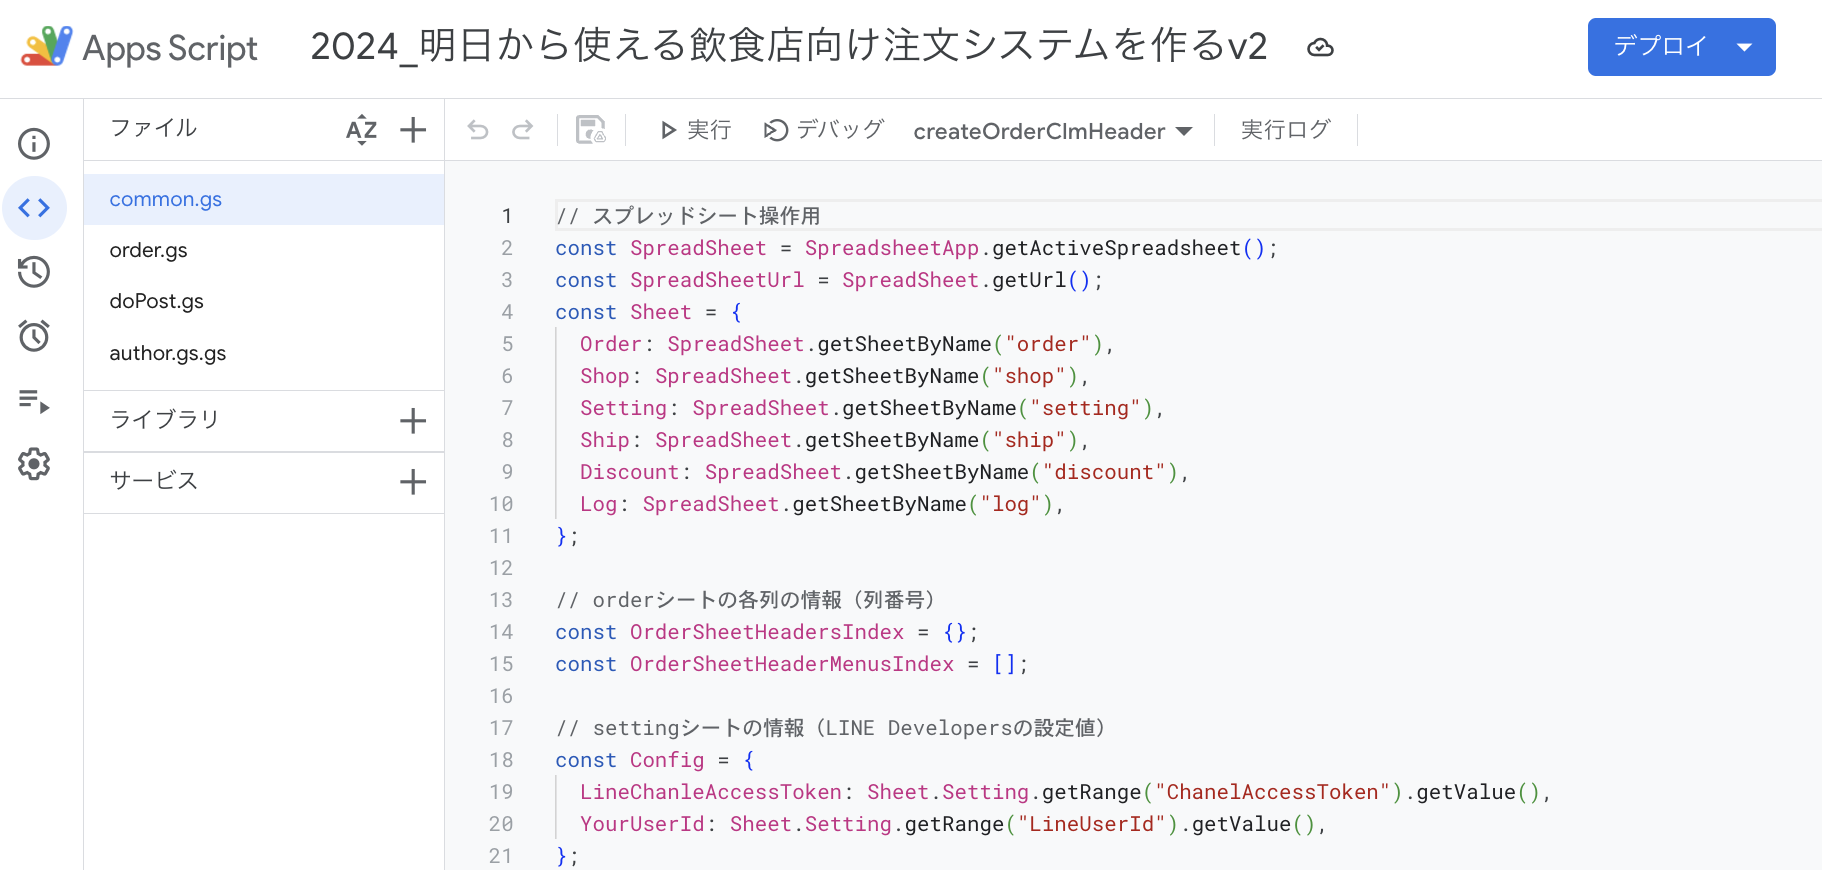
Task: Open the Executions list icon
Action: 34,400
